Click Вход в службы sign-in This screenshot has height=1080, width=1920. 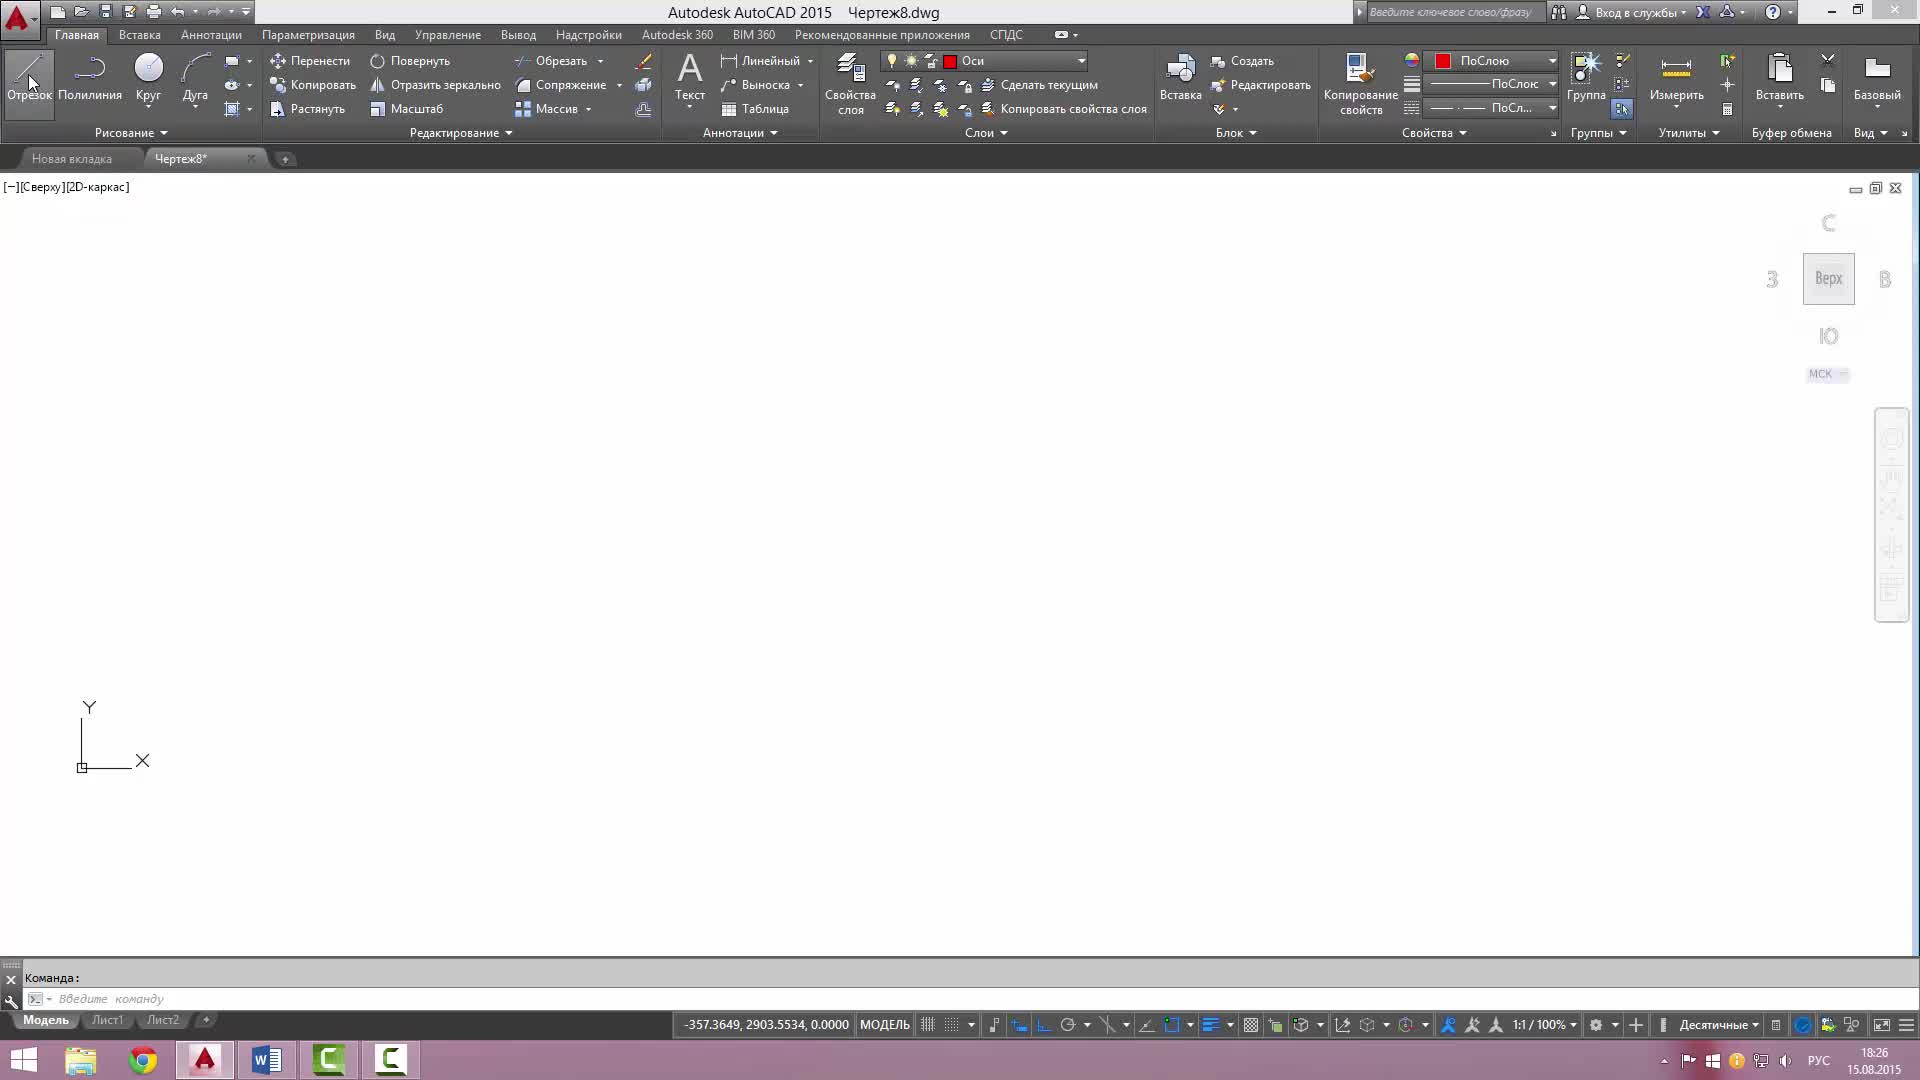pyautogui.click(x=1631, y=12)
